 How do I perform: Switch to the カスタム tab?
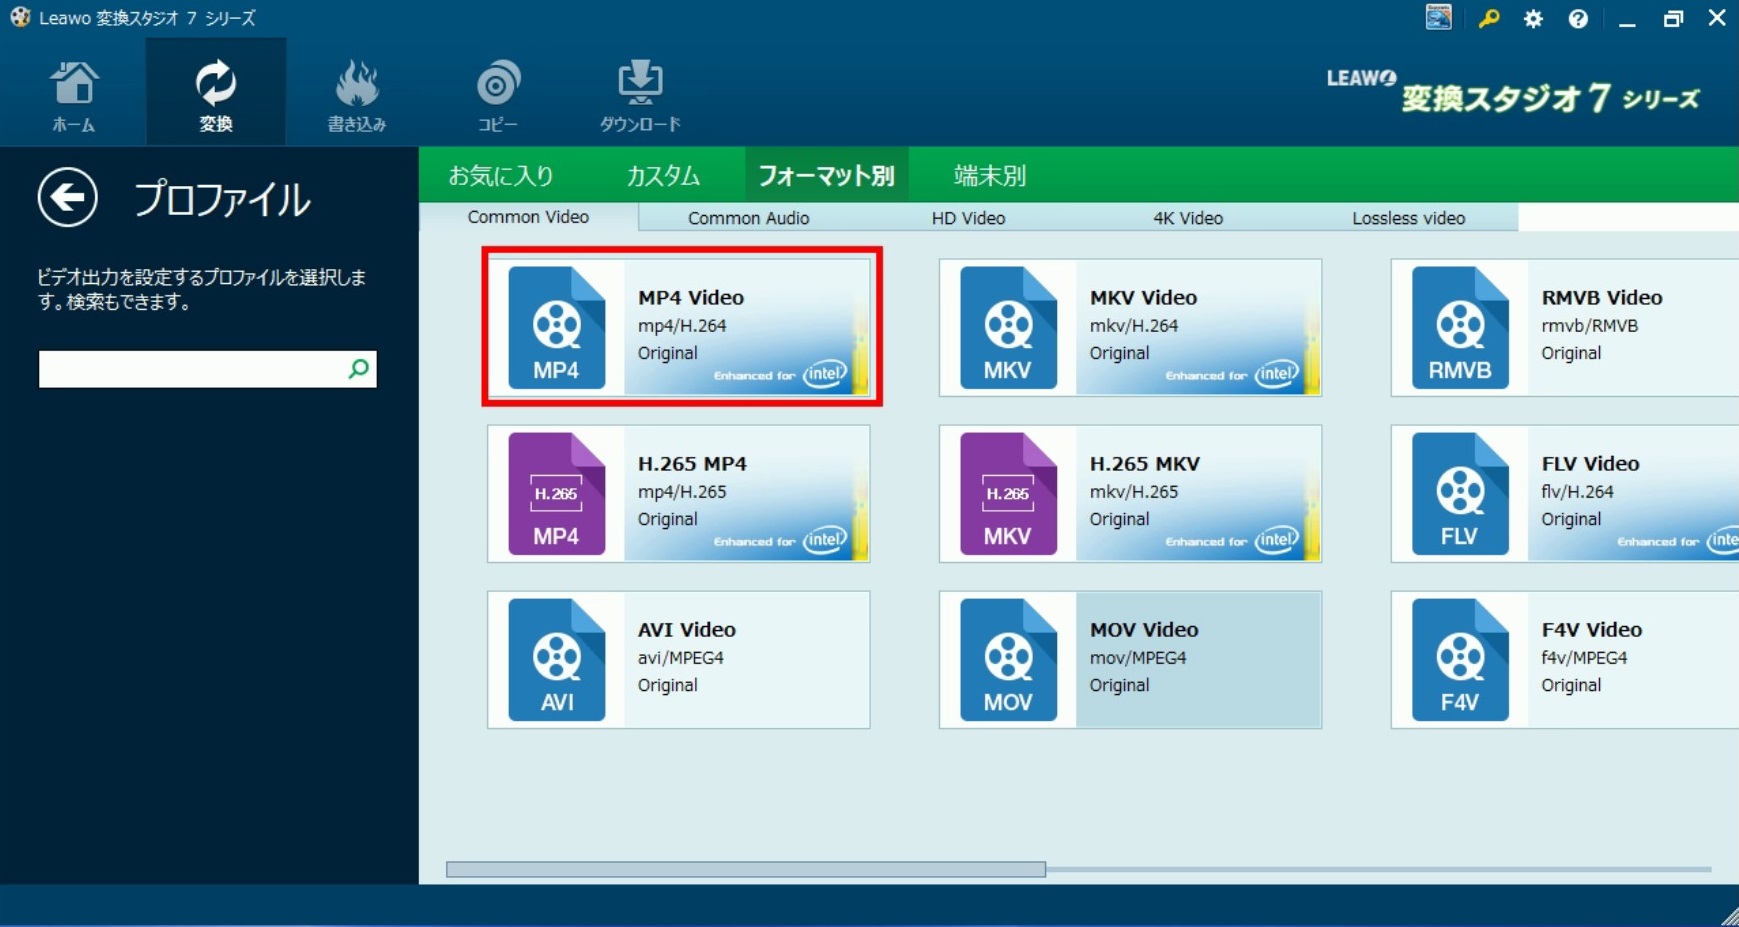(x=663, y=176)
